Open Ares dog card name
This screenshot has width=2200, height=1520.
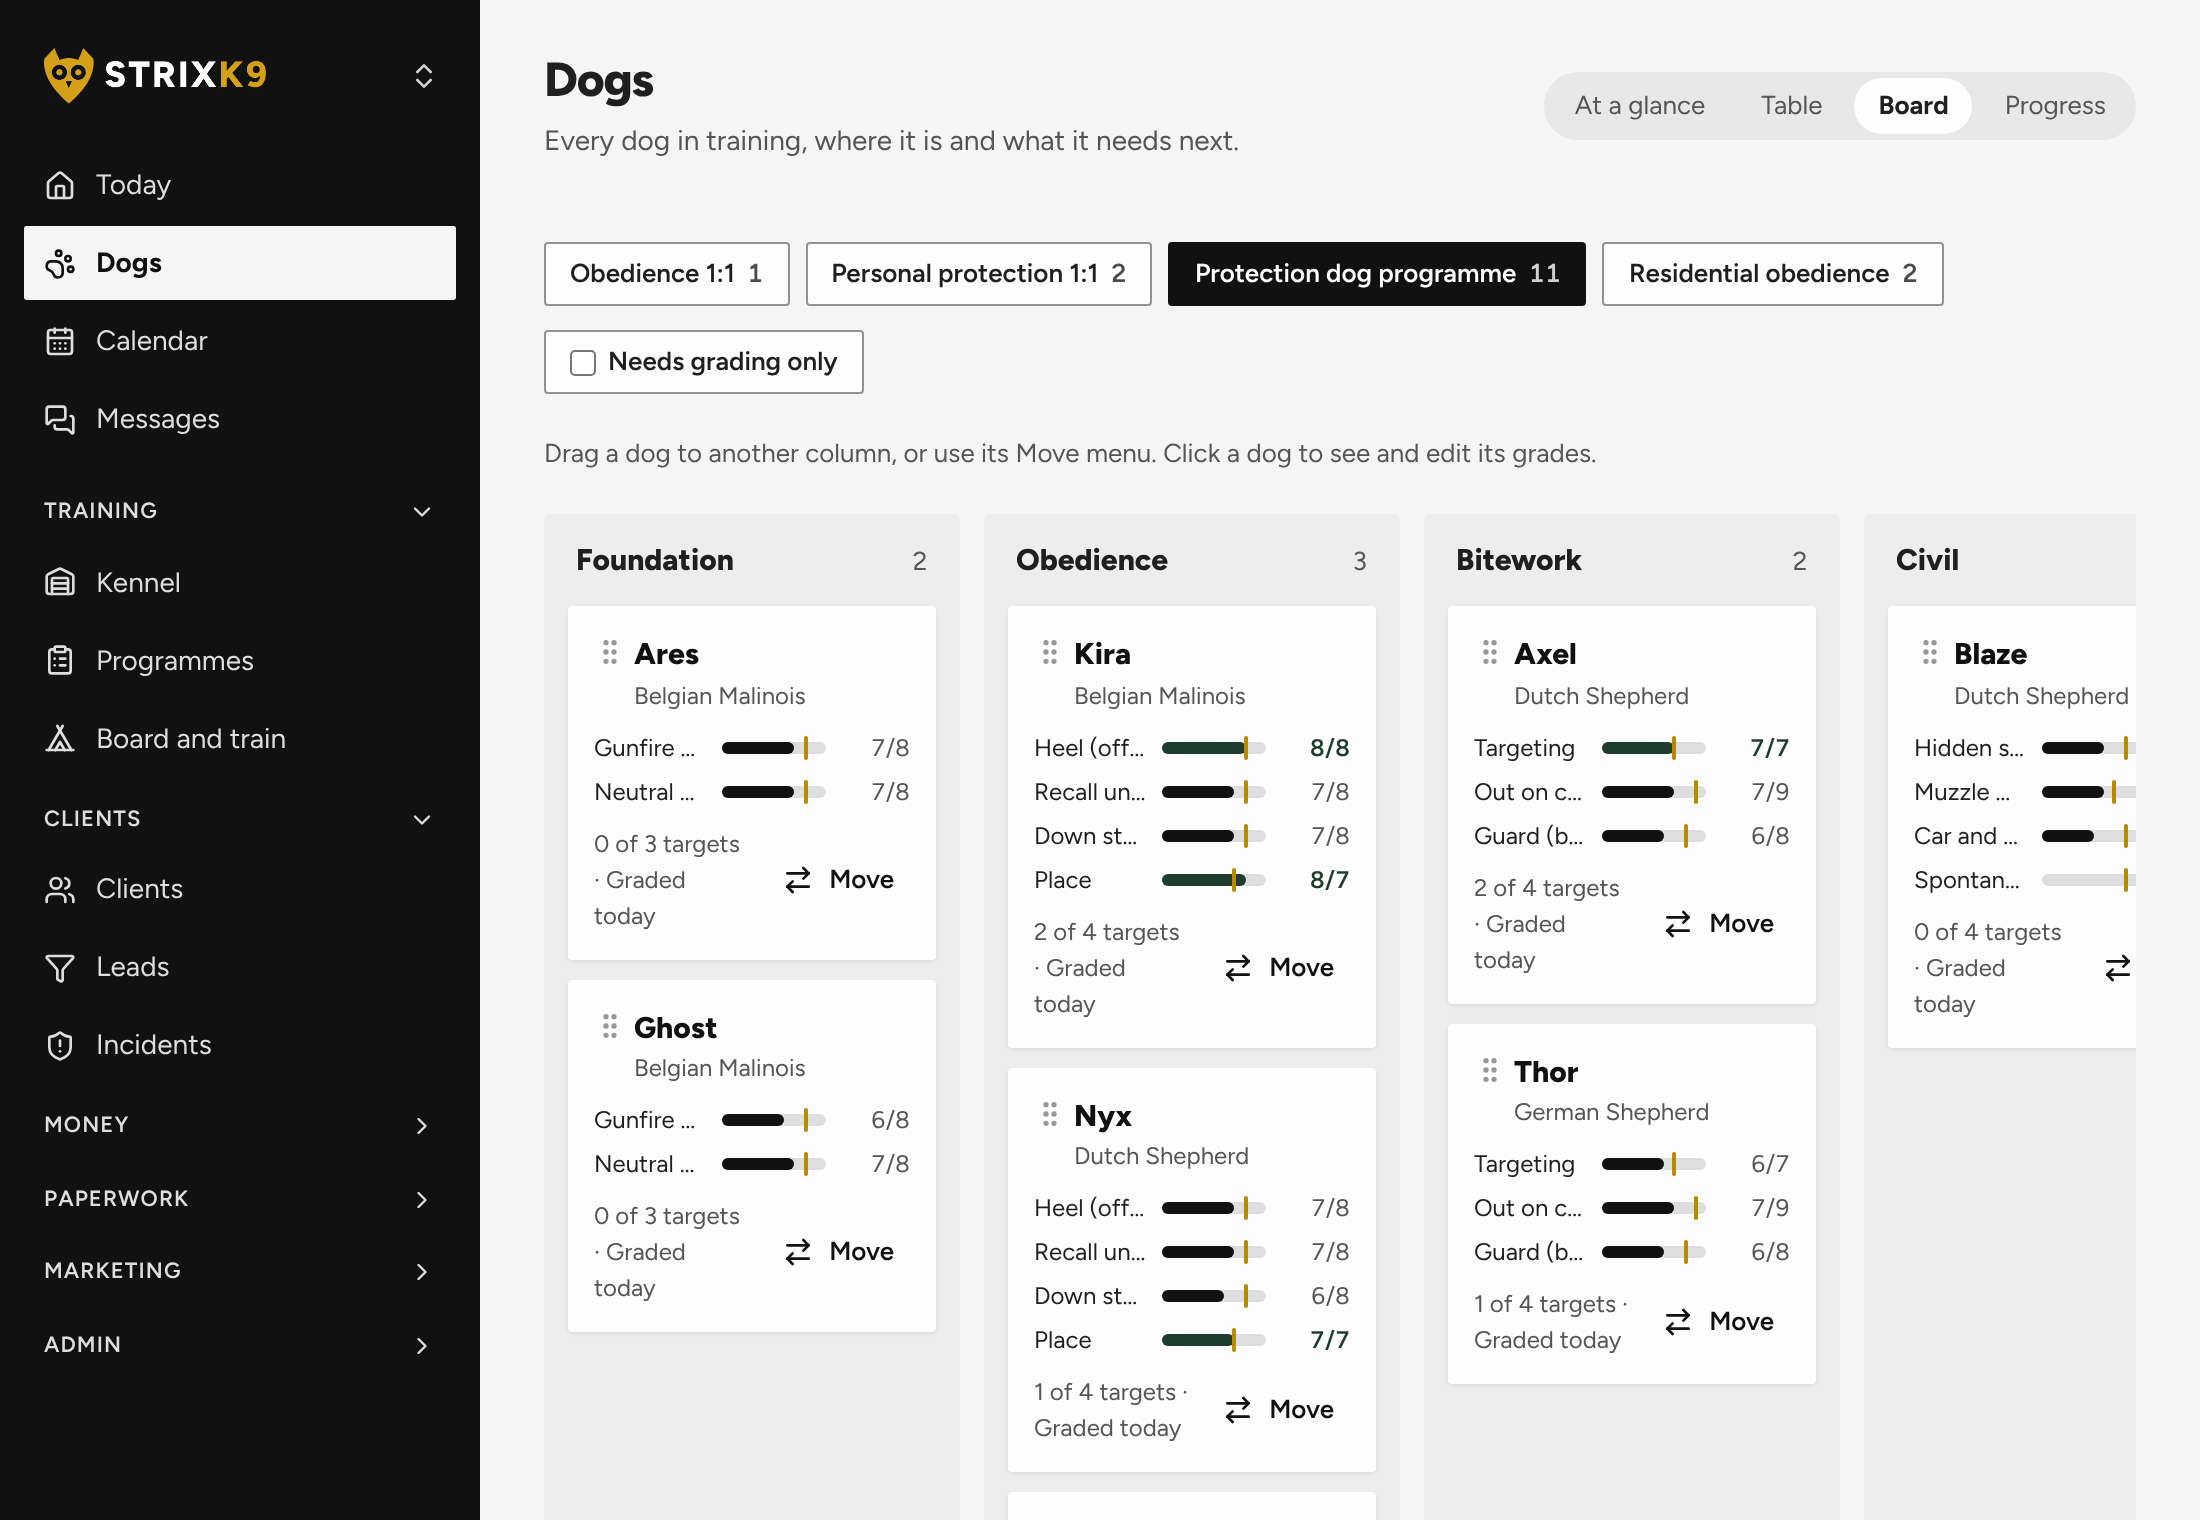click(x=666, y=654)
